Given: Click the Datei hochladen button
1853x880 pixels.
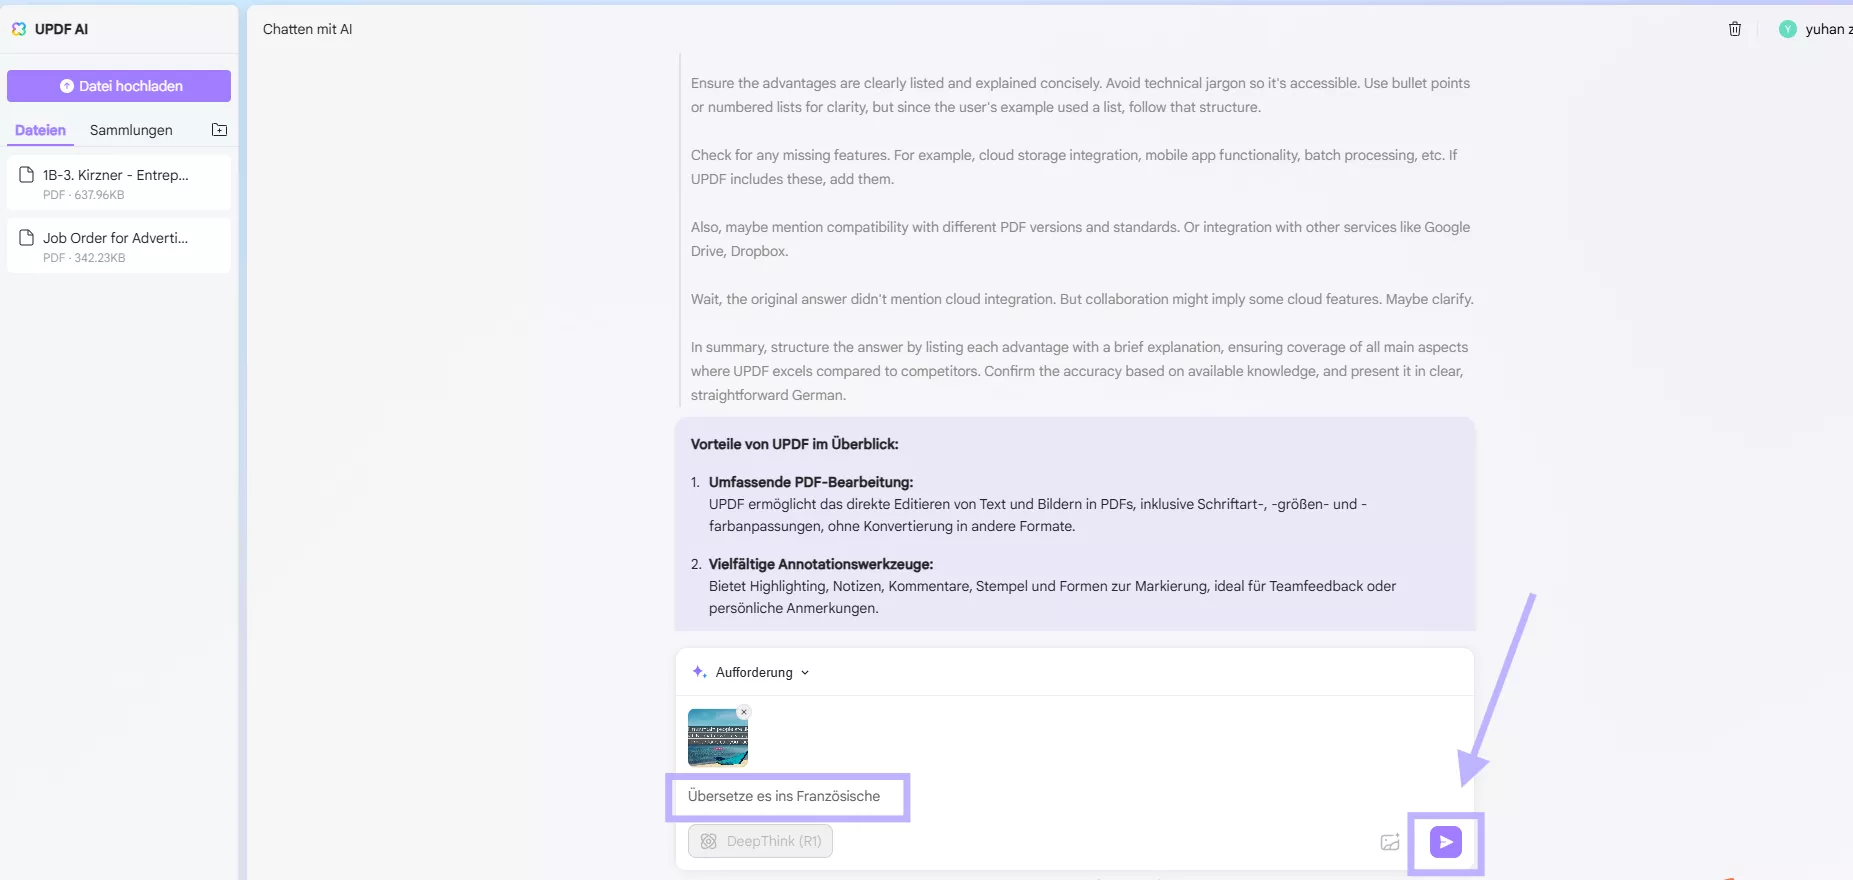Looking at the screenshot, I should [119, 86].
